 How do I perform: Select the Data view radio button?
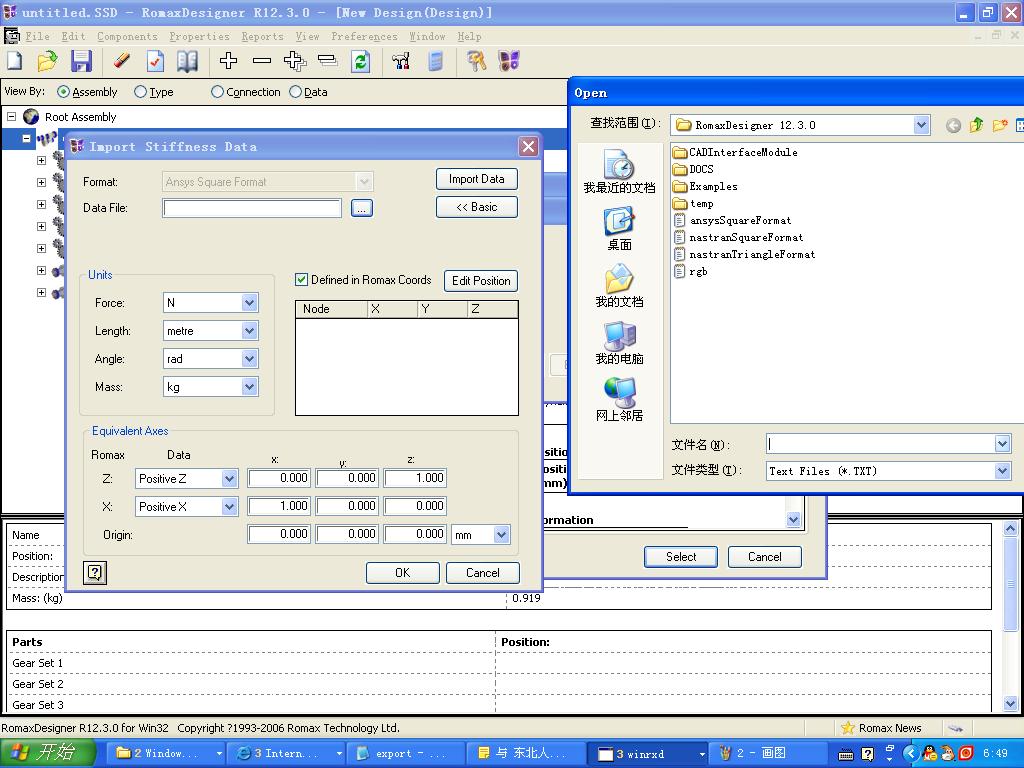pos(295,92)
